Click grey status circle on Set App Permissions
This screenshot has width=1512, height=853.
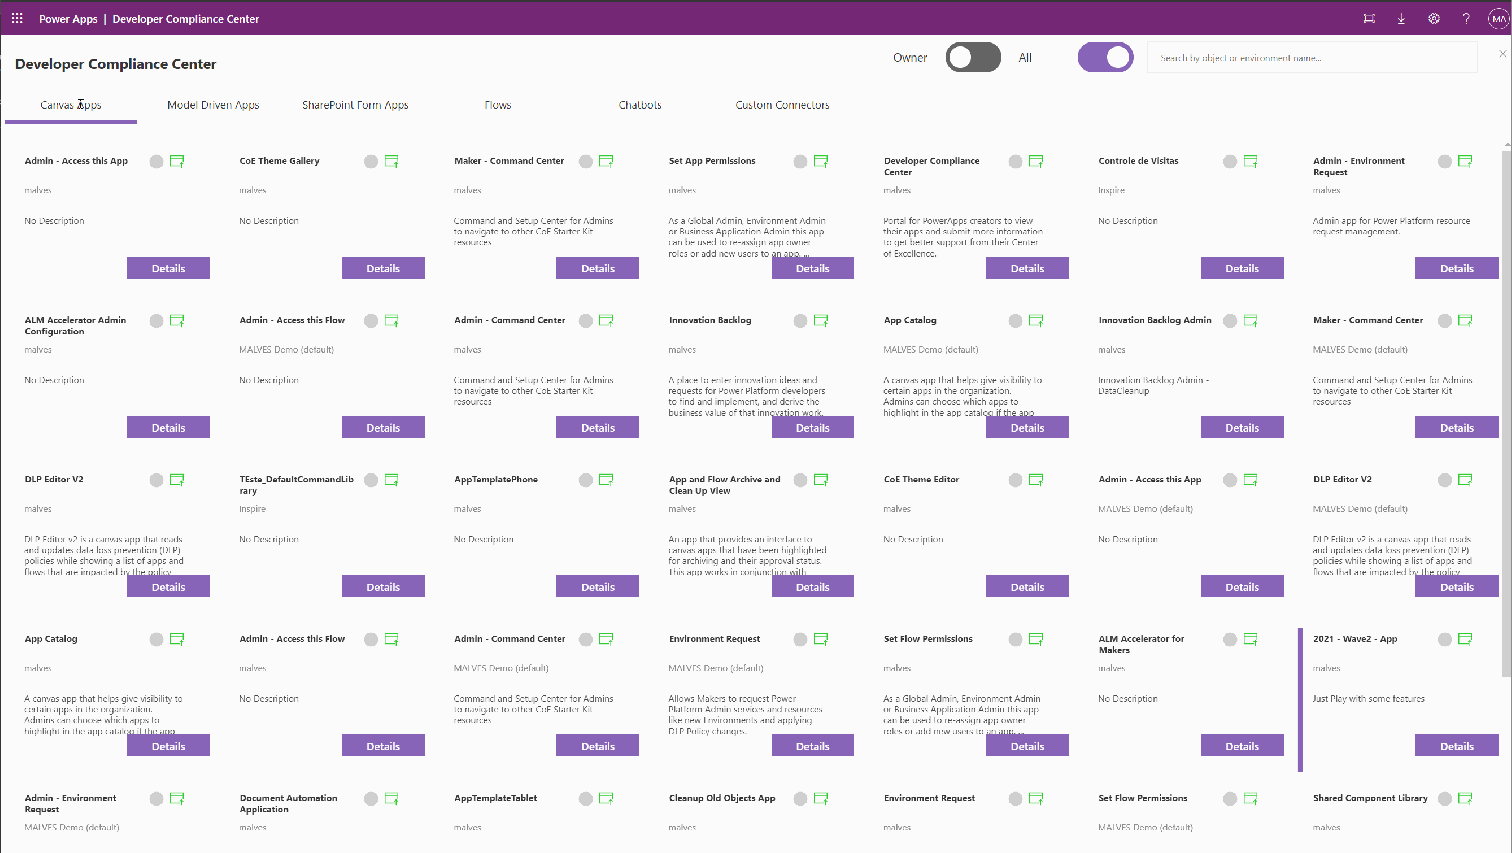tap(800, 161)
